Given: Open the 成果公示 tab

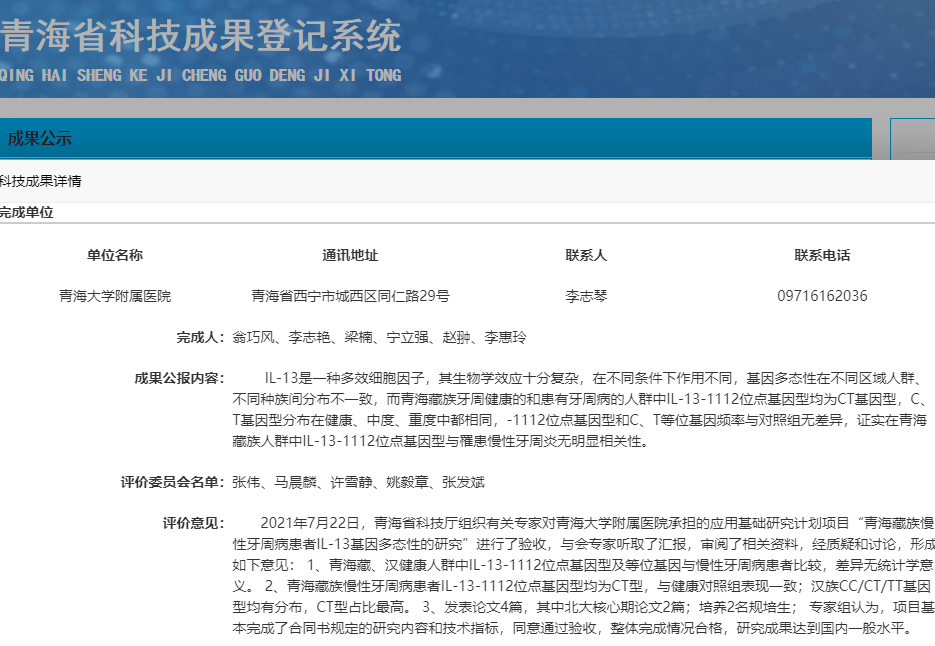Looking at the screenshot, I should (x=40, y=139).
